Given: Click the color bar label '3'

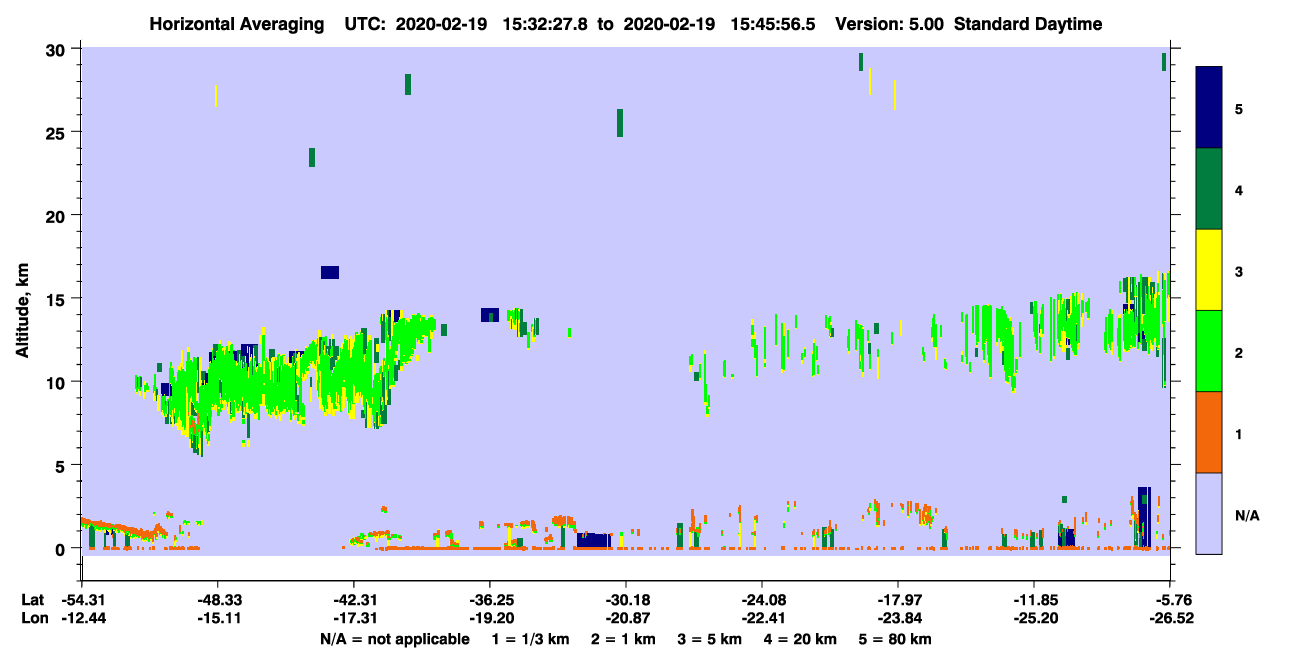Looking at the screenshot, I should [x=1239, y=271].
